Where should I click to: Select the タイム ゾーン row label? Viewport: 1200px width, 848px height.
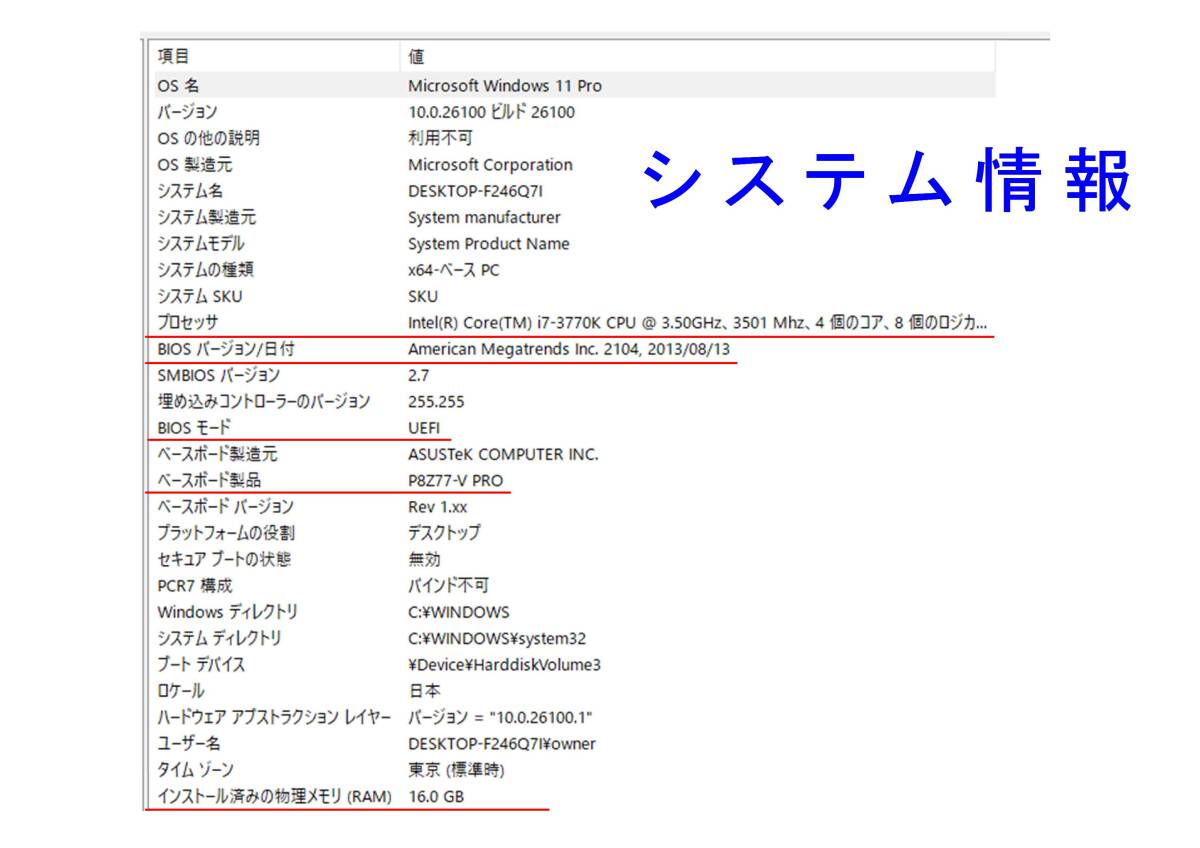(x=195, y=770)
